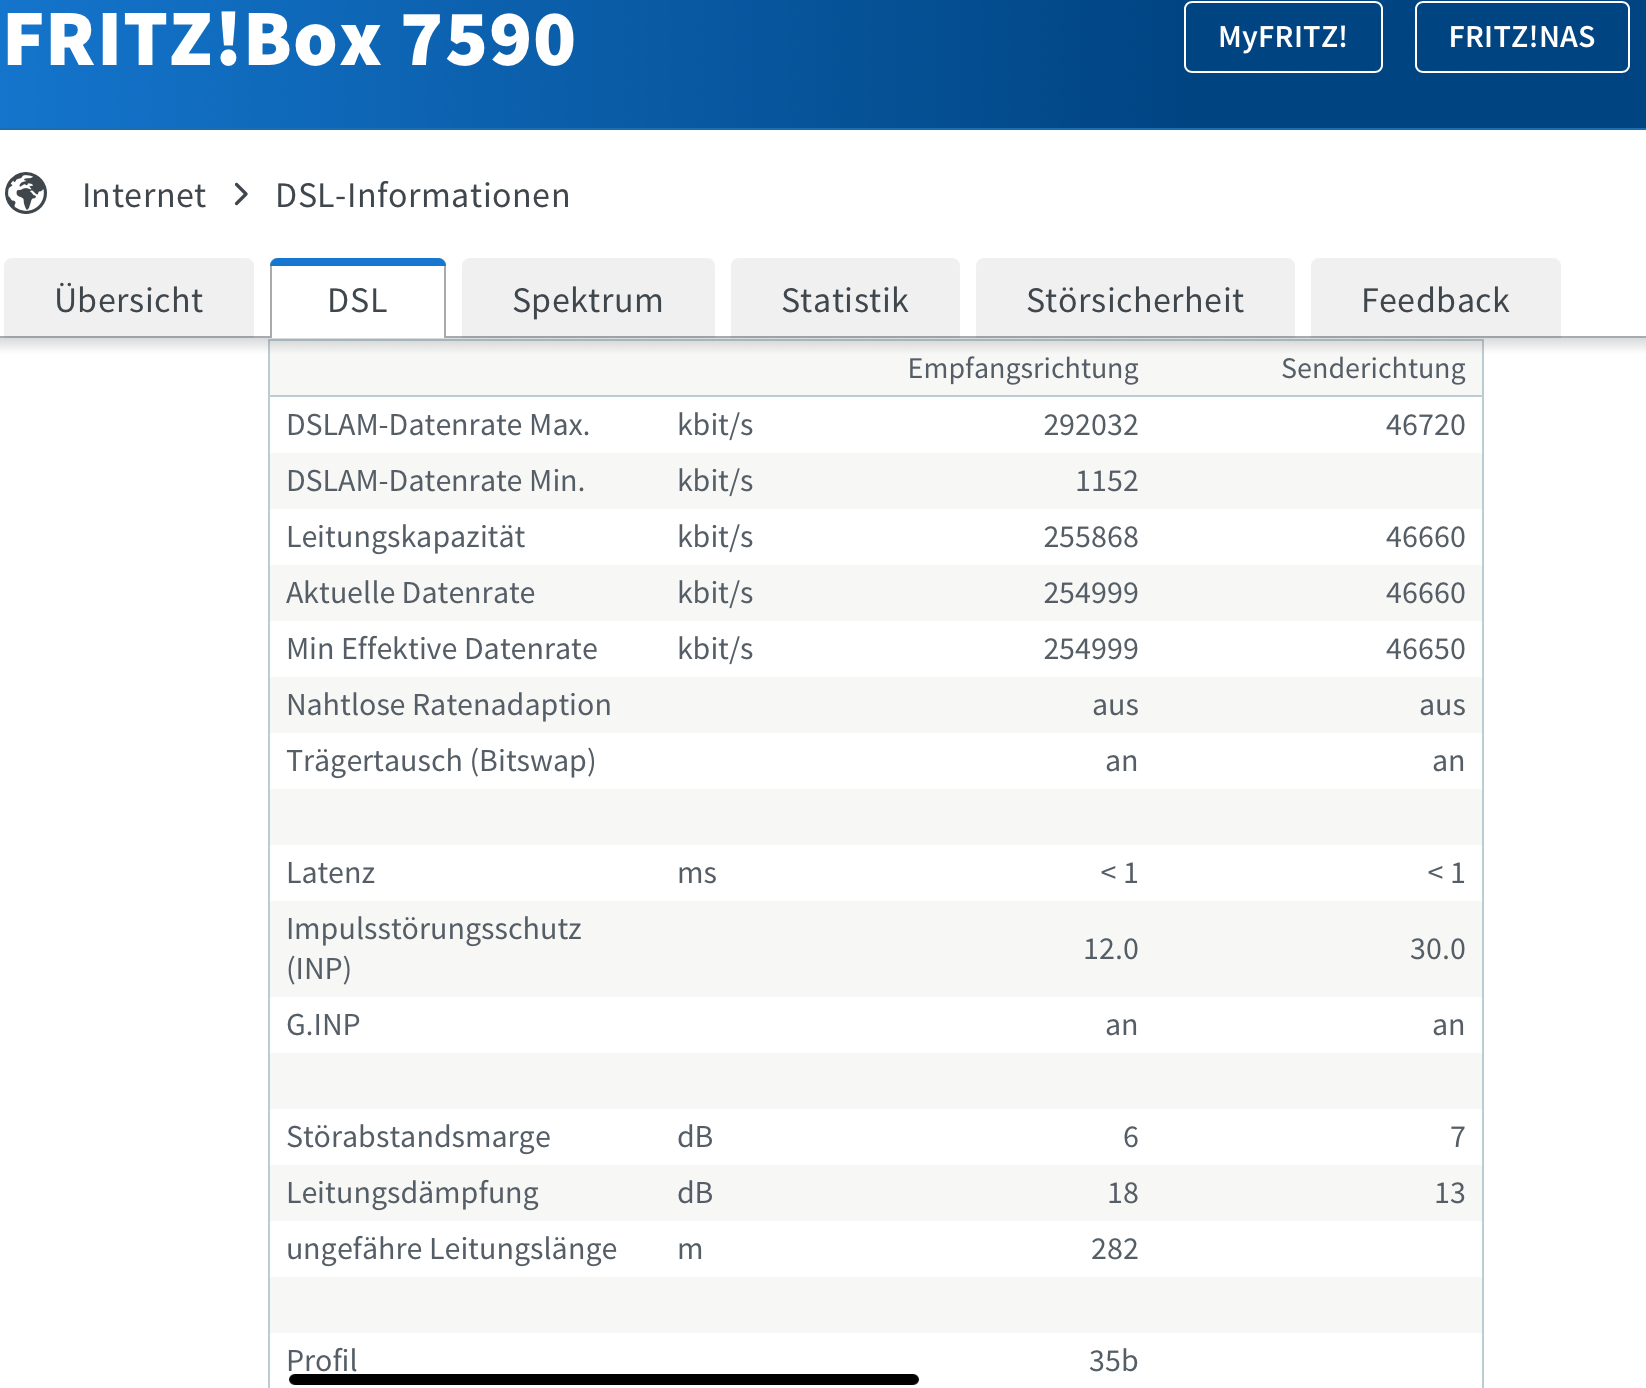Click the value 255868
1646x1388 pixels.
[x=1091, y=537]
